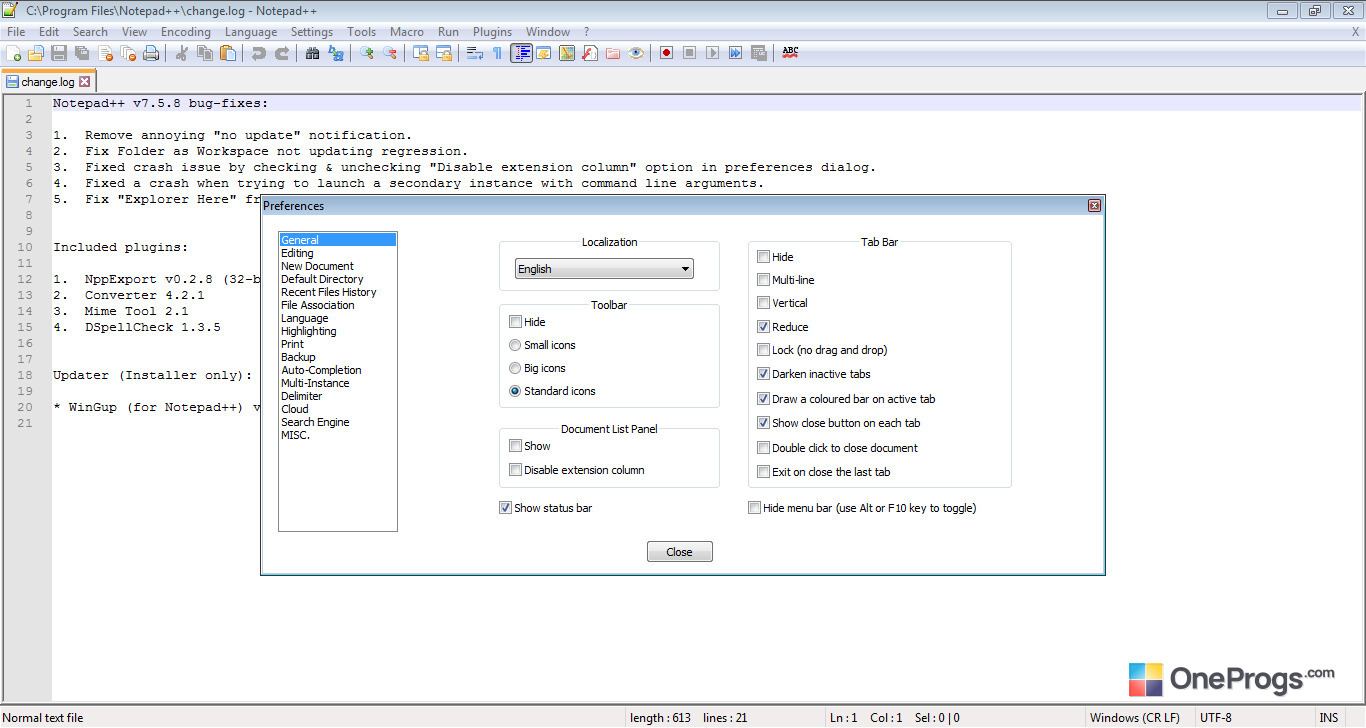Click the Zoom Out magnifier icon
The height and width of the screenshot is (728, 1366).
coord(390,53)
